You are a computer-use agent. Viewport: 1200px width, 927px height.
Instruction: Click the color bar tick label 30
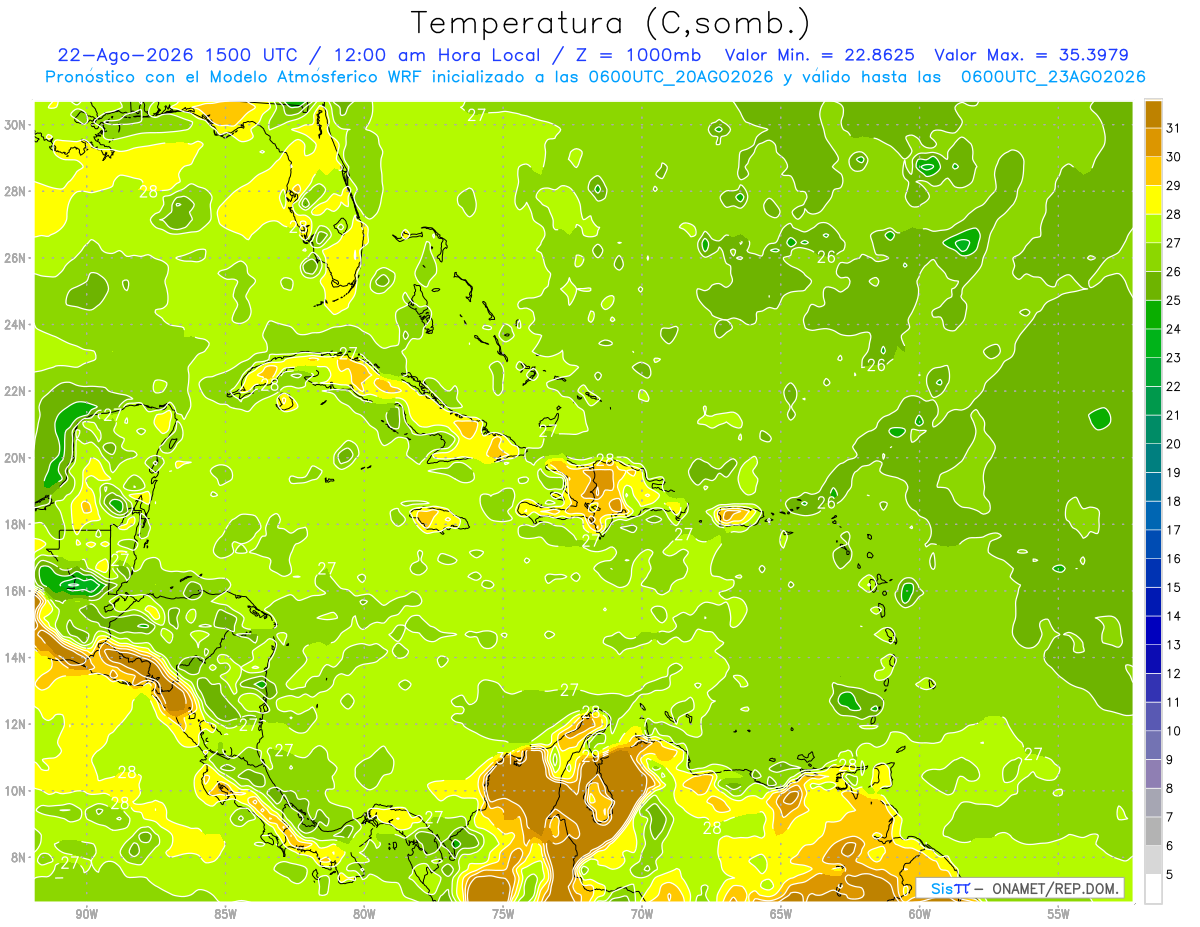(1174, 156)
